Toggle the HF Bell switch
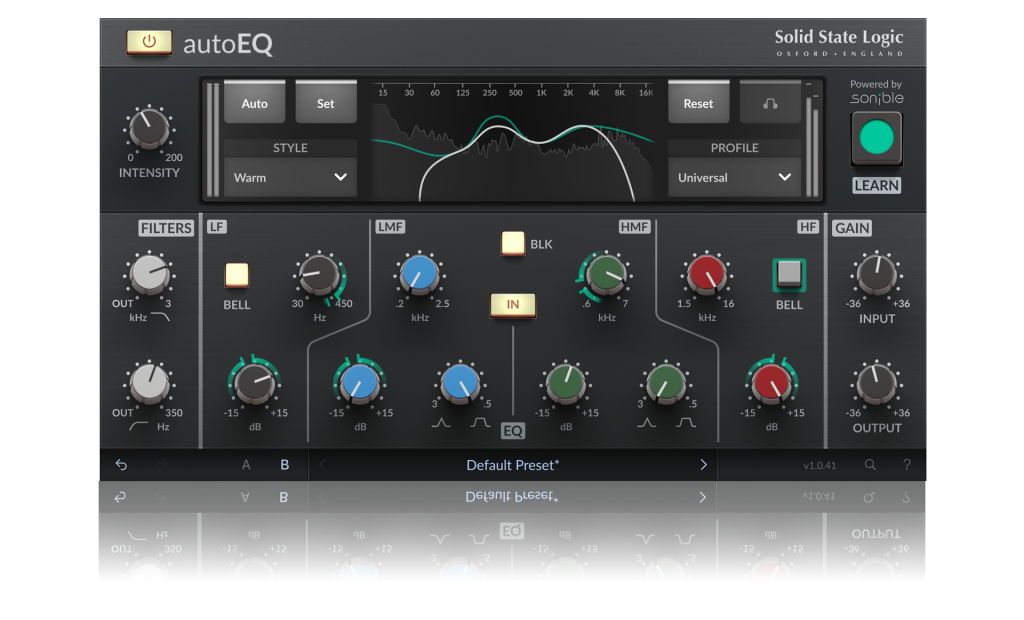The height and width of the screenshot is (620, 1024). click(789, 274)
